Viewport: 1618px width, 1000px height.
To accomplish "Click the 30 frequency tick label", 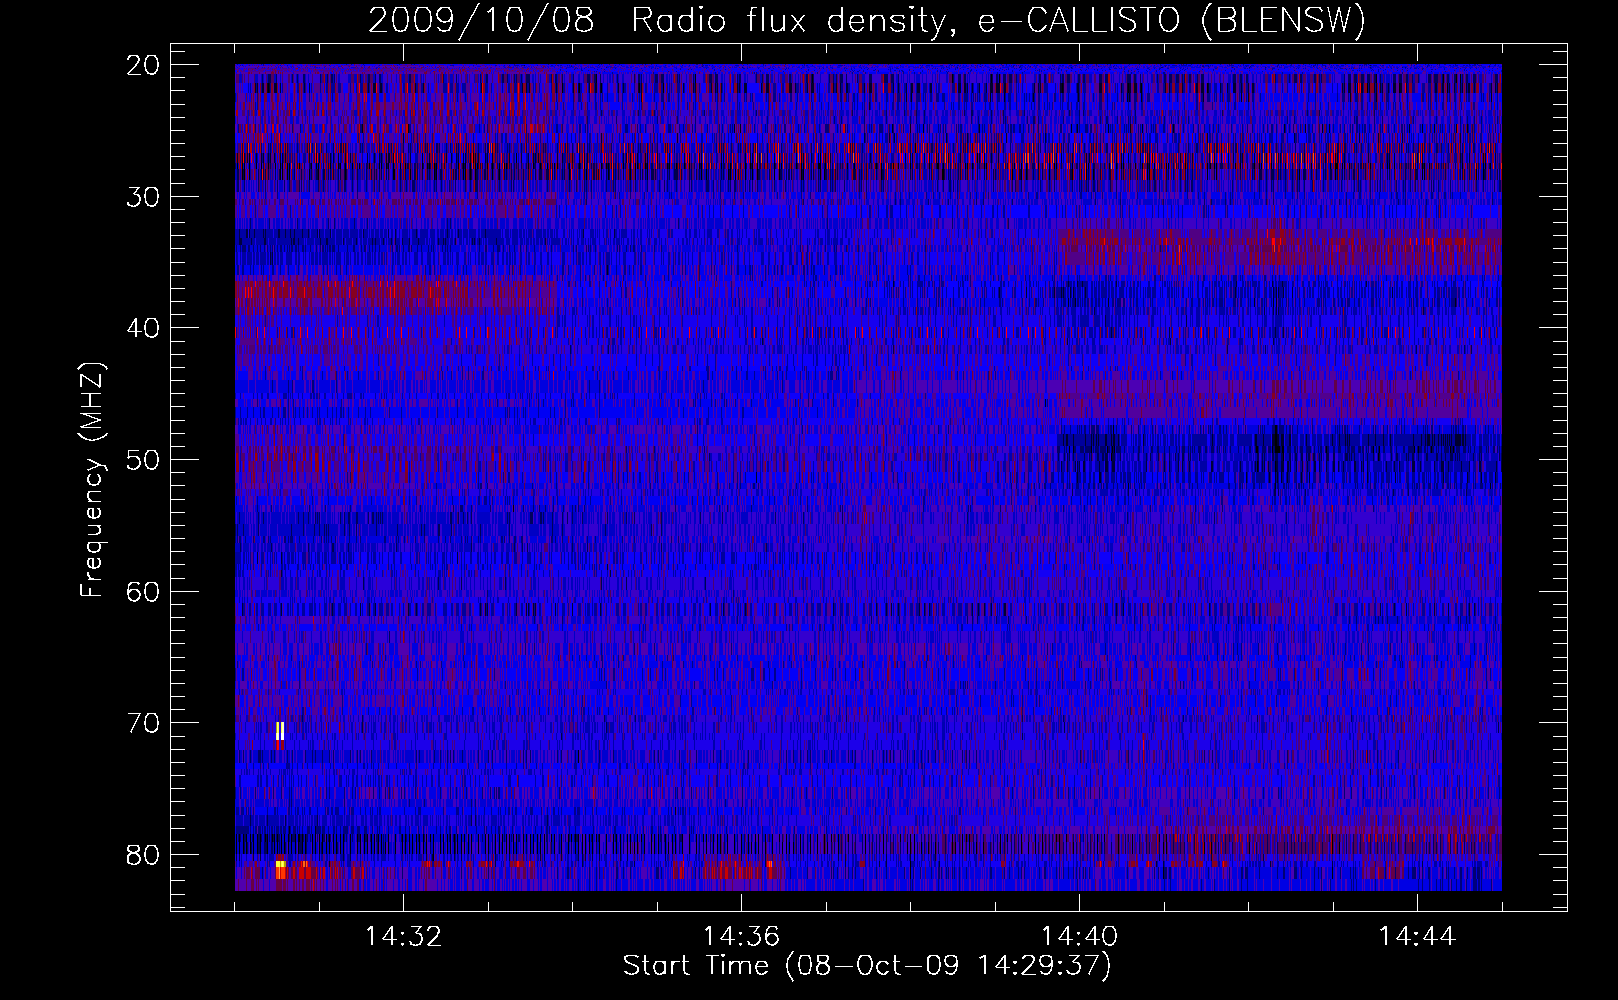I will point(144,196).
